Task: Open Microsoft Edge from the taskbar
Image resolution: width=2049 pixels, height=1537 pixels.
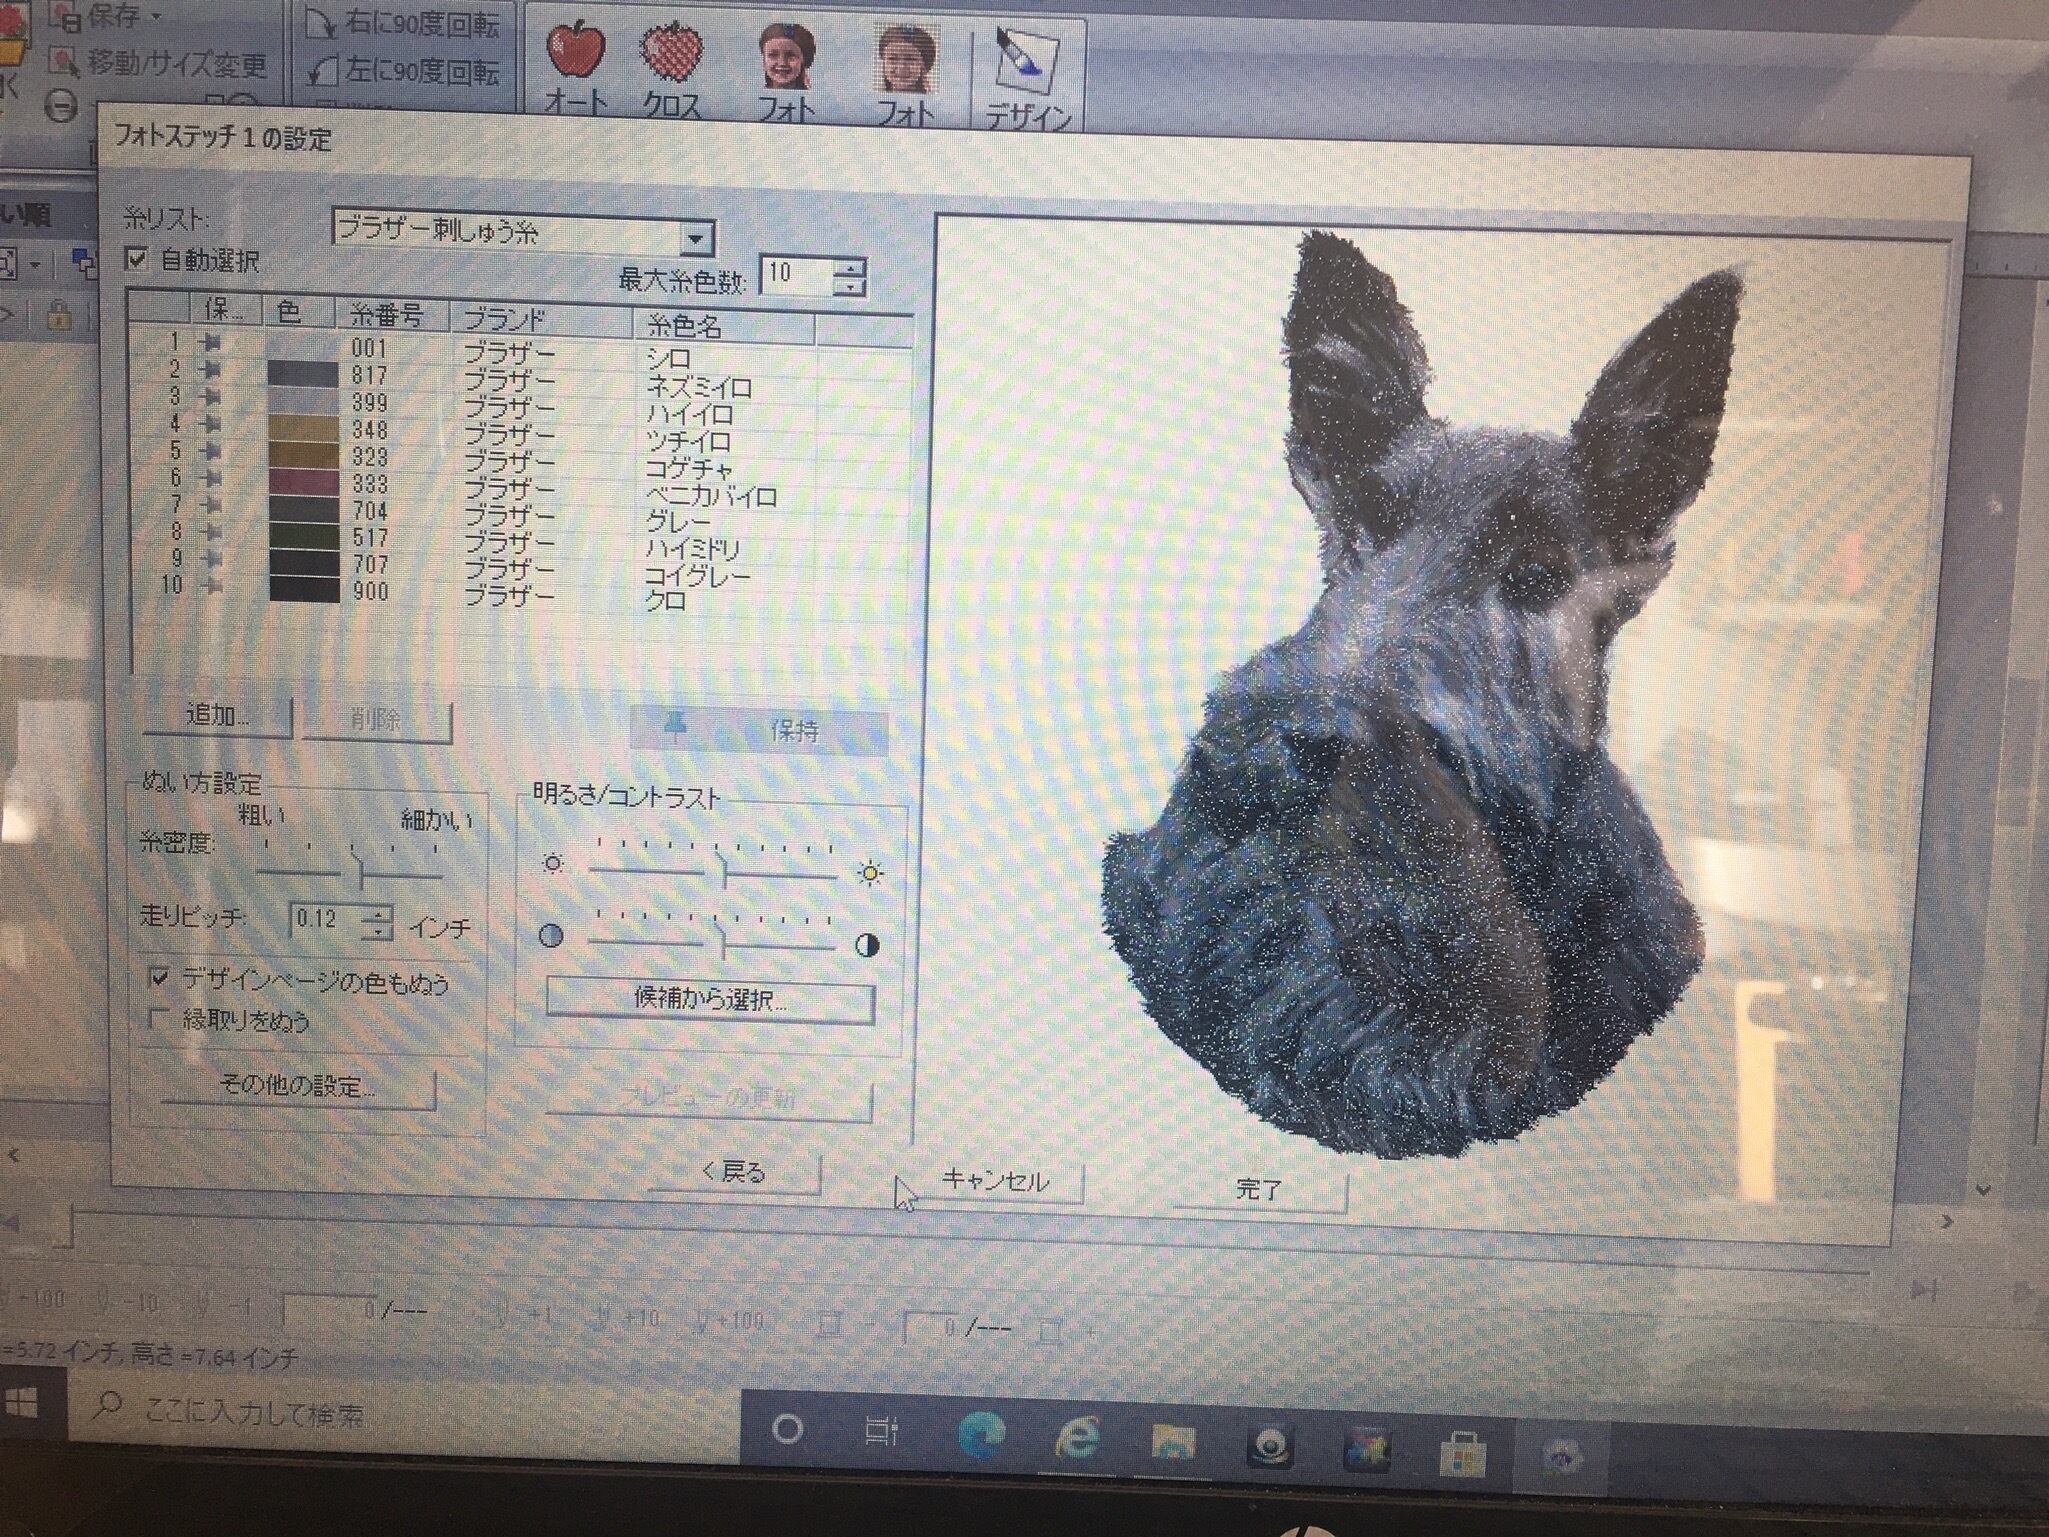Action: pos(981,1434)
